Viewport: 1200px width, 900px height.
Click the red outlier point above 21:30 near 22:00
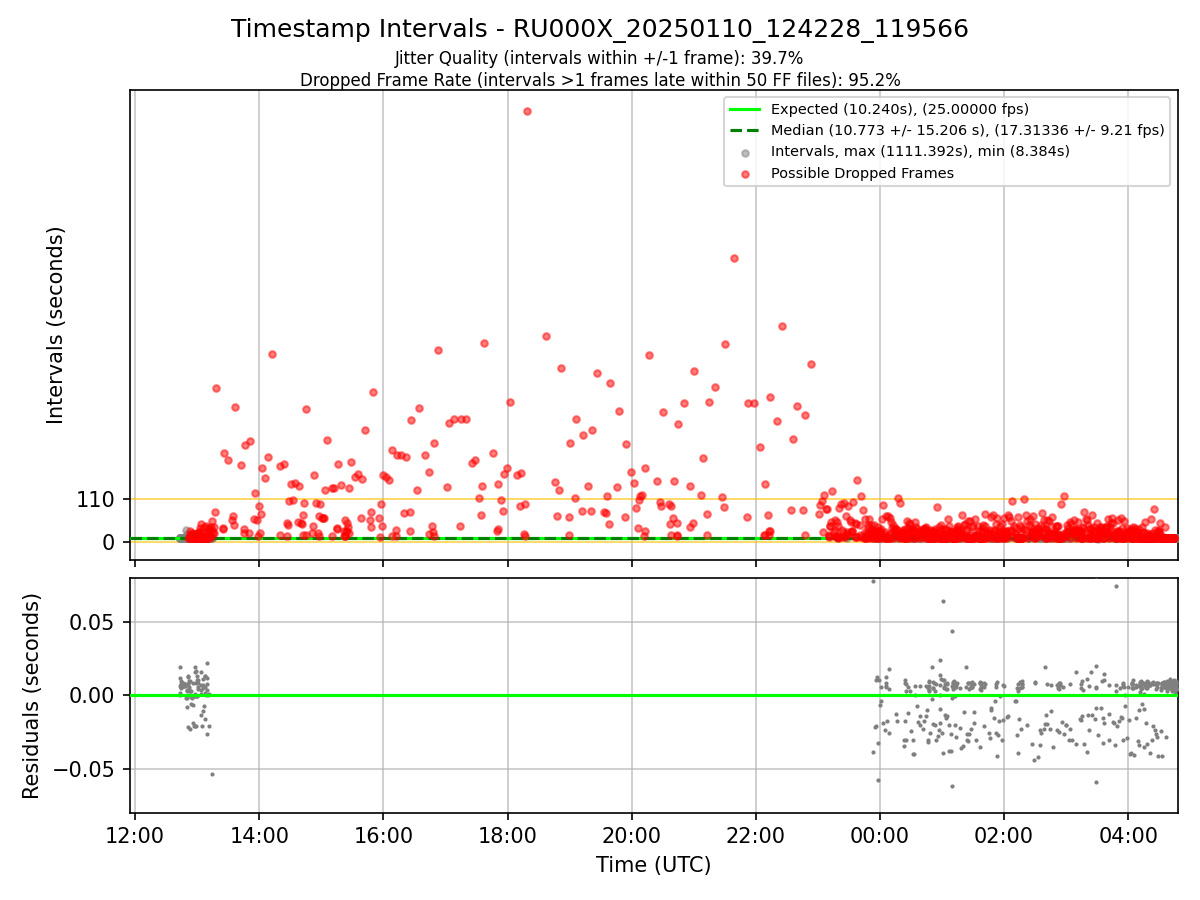click(734, 258)
